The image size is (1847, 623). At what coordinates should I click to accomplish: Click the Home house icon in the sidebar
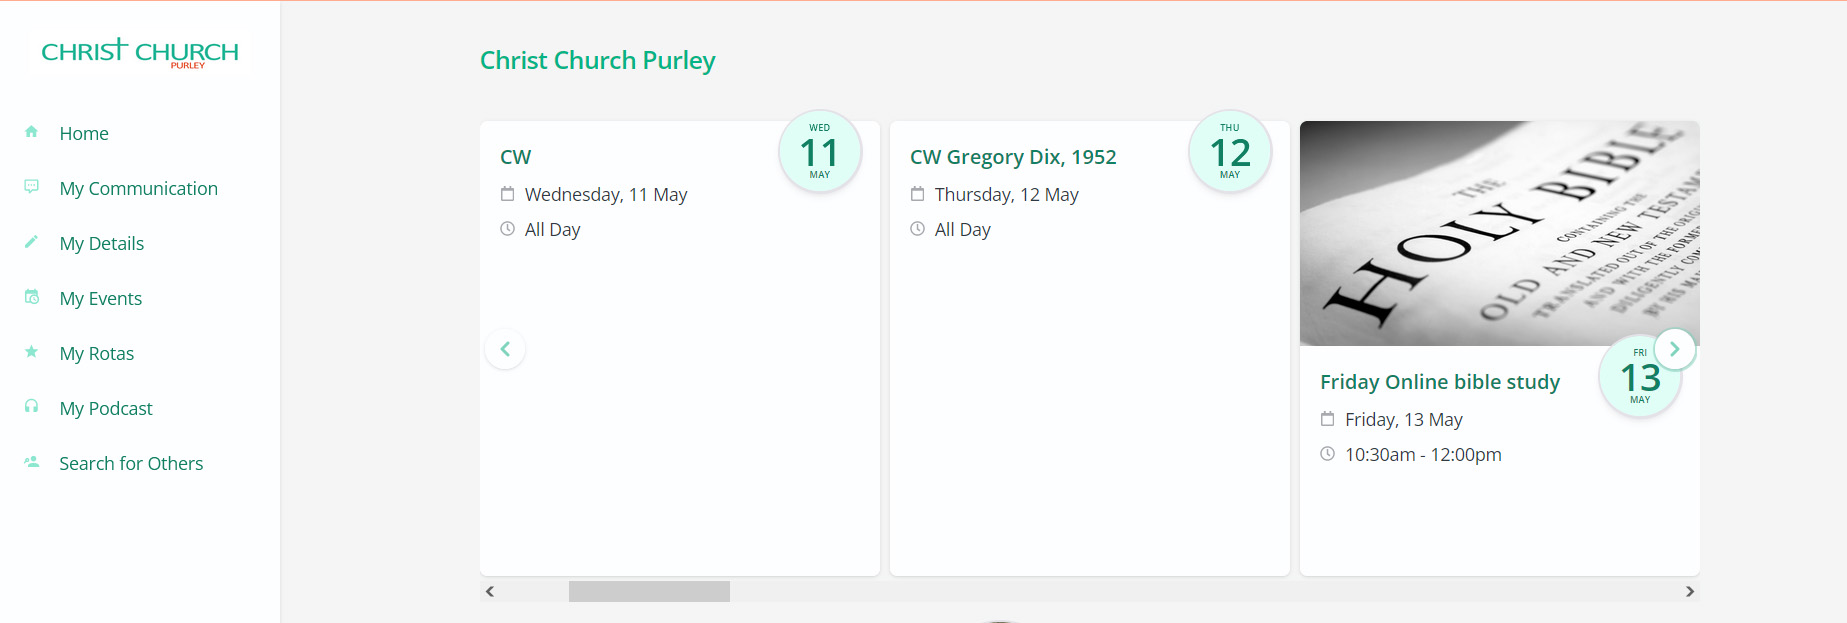(31, 132)
